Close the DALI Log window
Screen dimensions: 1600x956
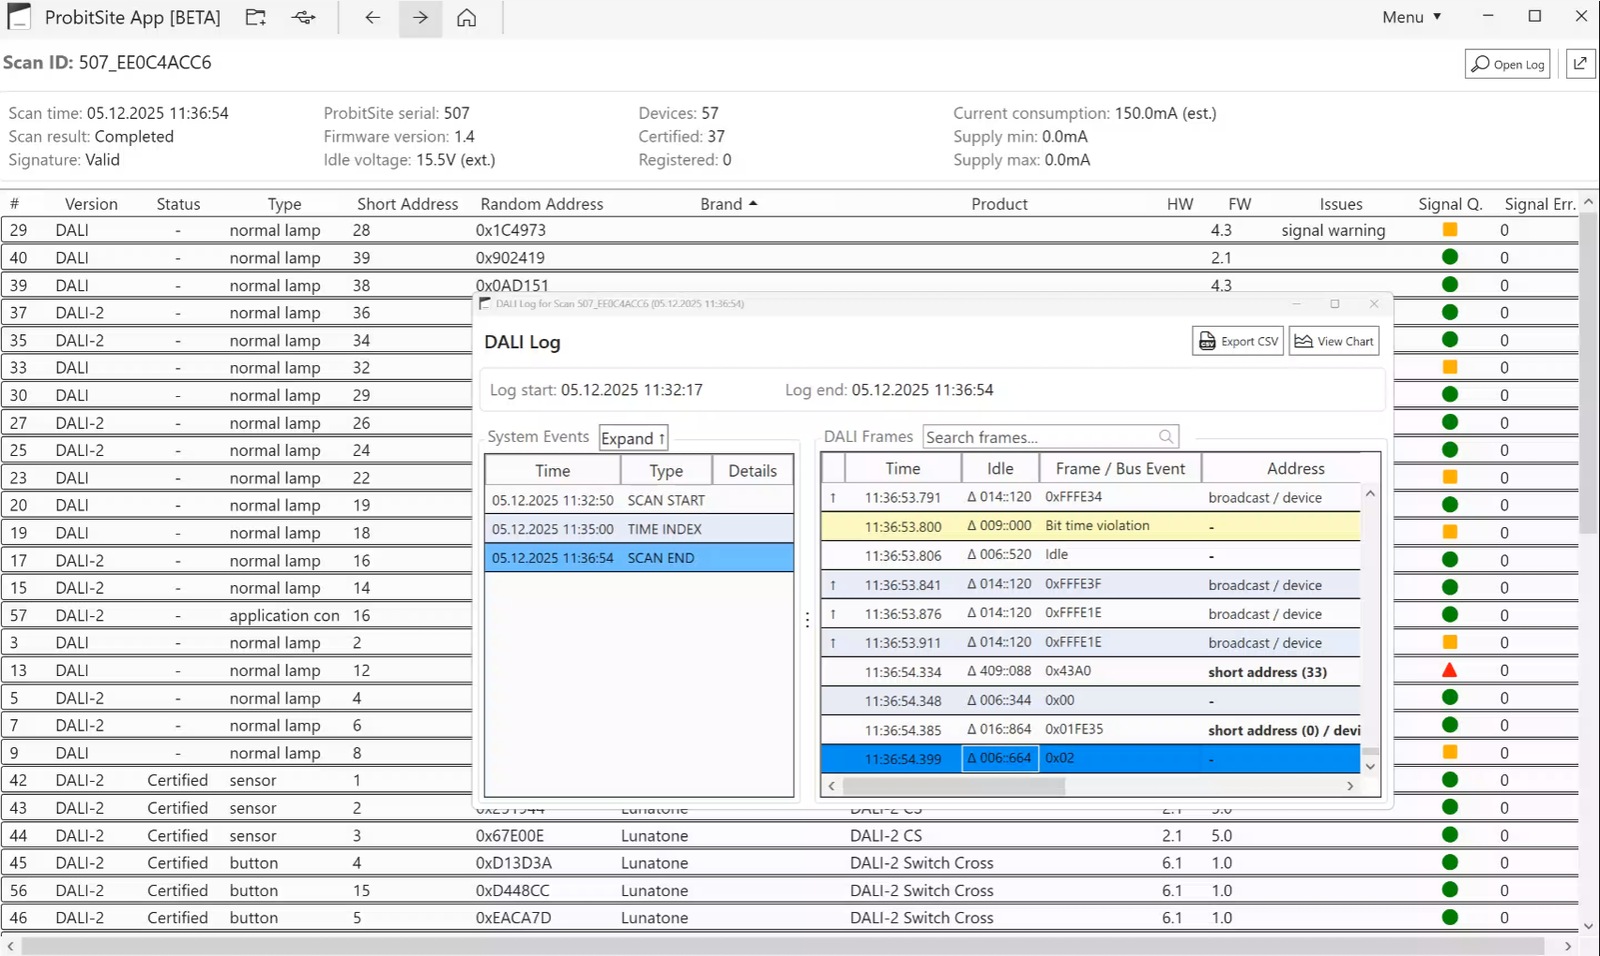tap(1374, 304)
